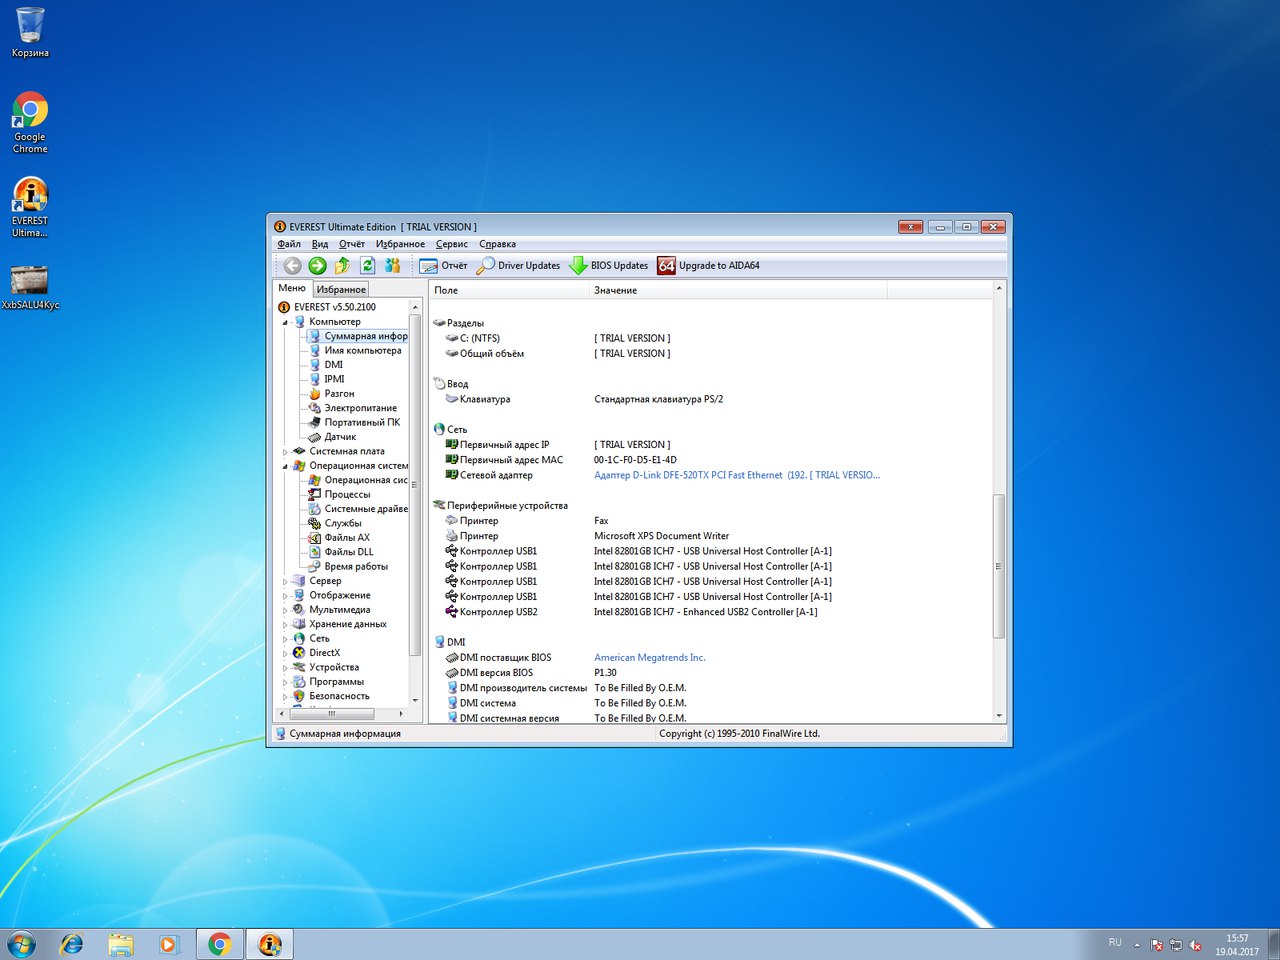Select Разгон in the sidebar tree
Viewport: 1280px width, 960px height.
click(339, 394)
